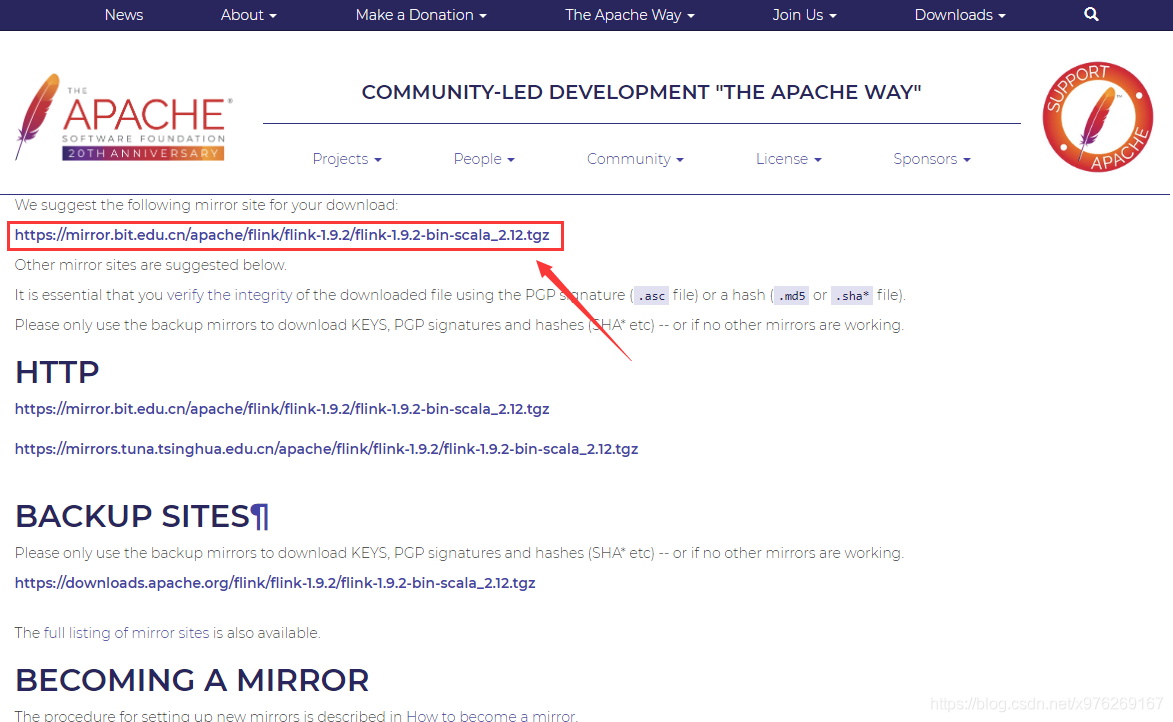The image size is (1173, 722).
Task: Click the Community-Led Development heading
Action: tap(641, 92)
